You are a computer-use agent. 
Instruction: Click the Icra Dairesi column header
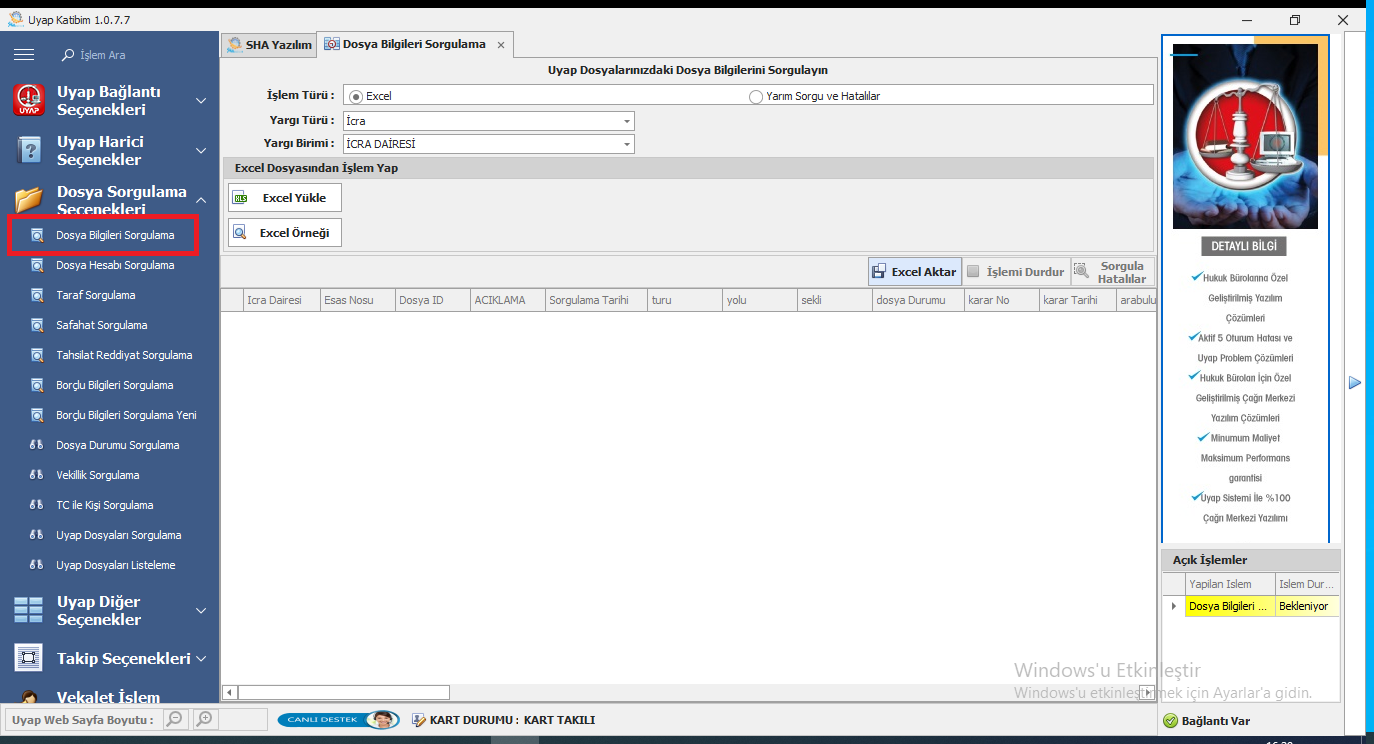[282, 300]
